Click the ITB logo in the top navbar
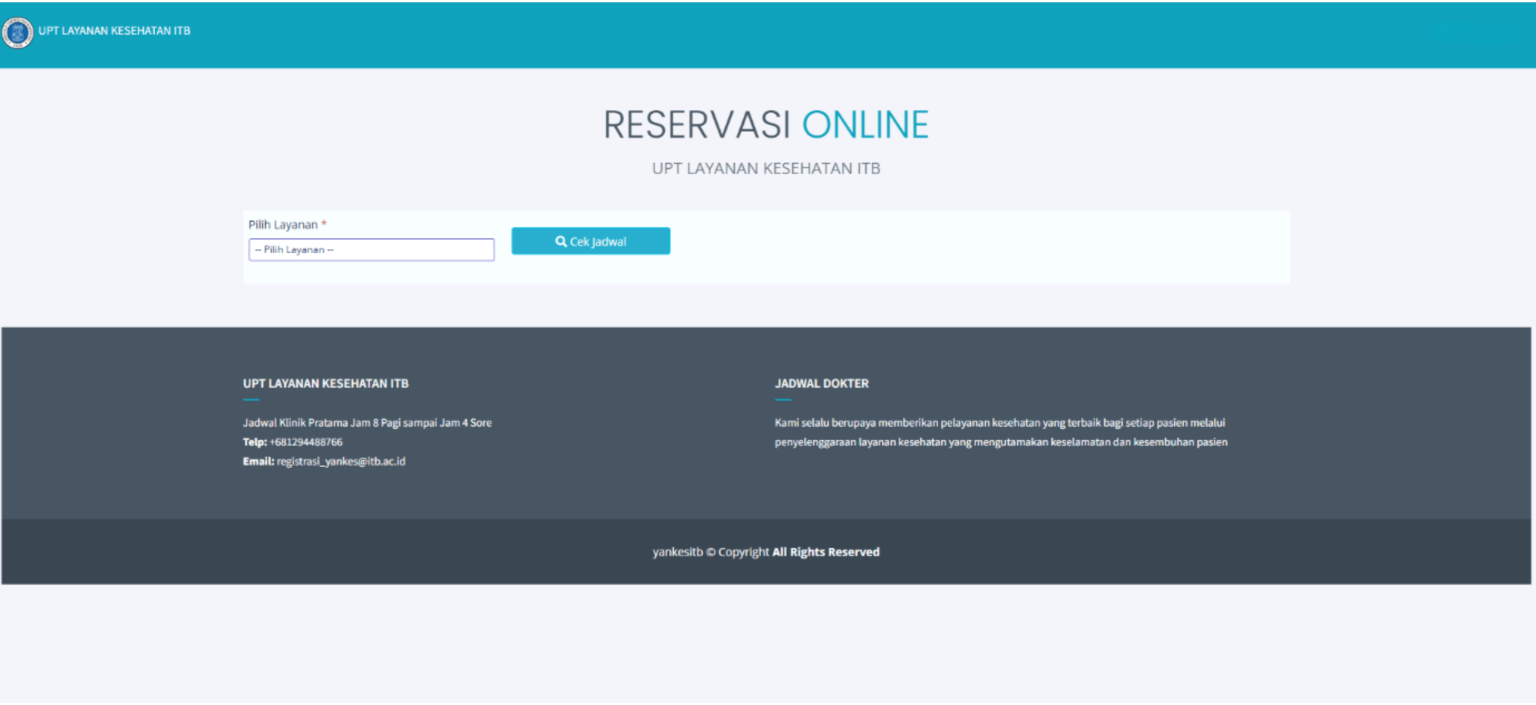 coord(18,31)
